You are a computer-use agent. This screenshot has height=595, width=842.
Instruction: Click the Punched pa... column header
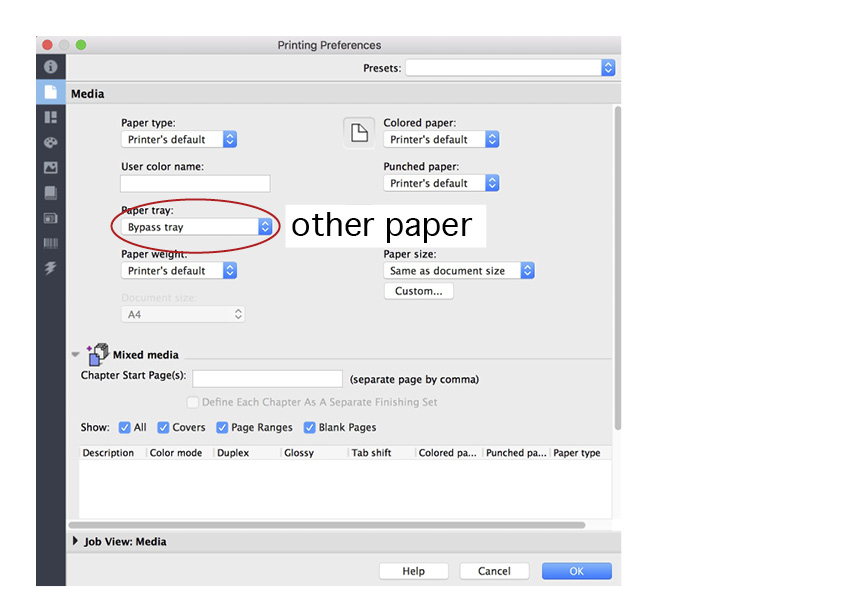516,453
